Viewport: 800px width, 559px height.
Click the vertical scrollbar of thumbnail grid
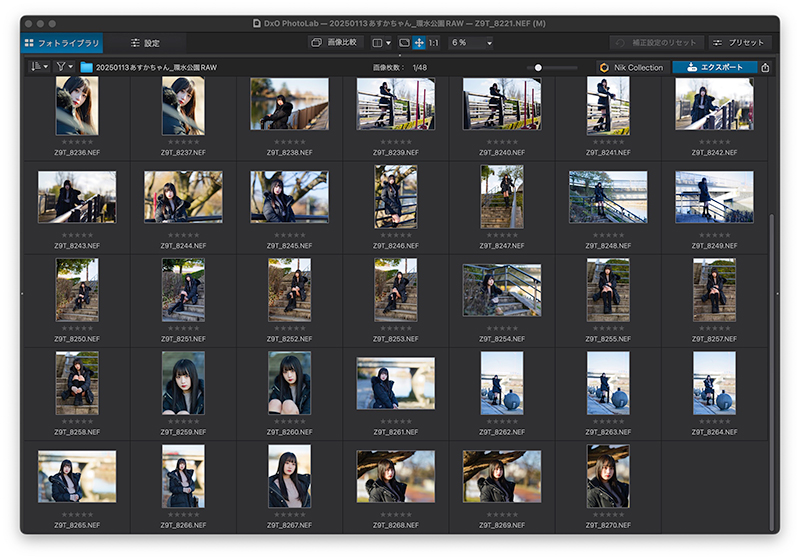pyautogui.click(x=771, y=372)
